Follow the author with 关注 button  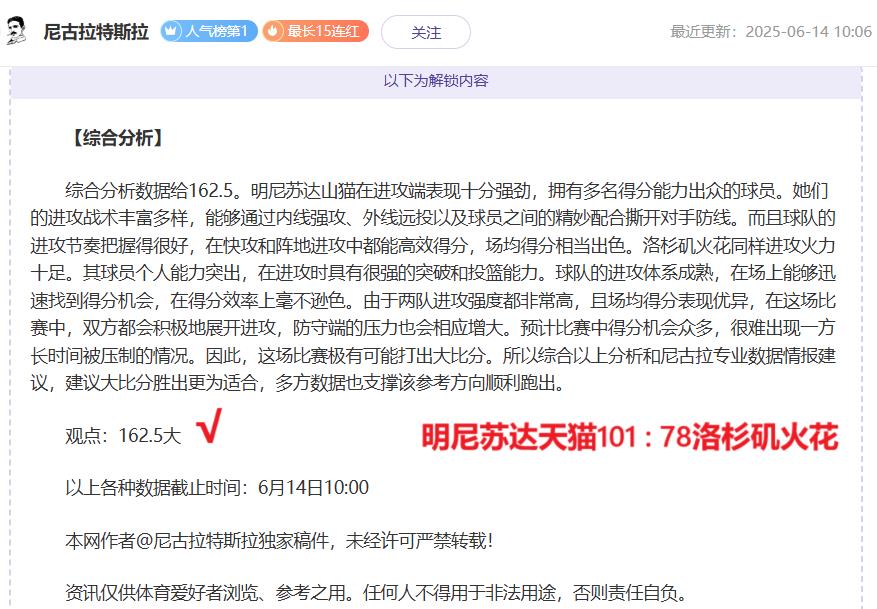tap(426, 32)
